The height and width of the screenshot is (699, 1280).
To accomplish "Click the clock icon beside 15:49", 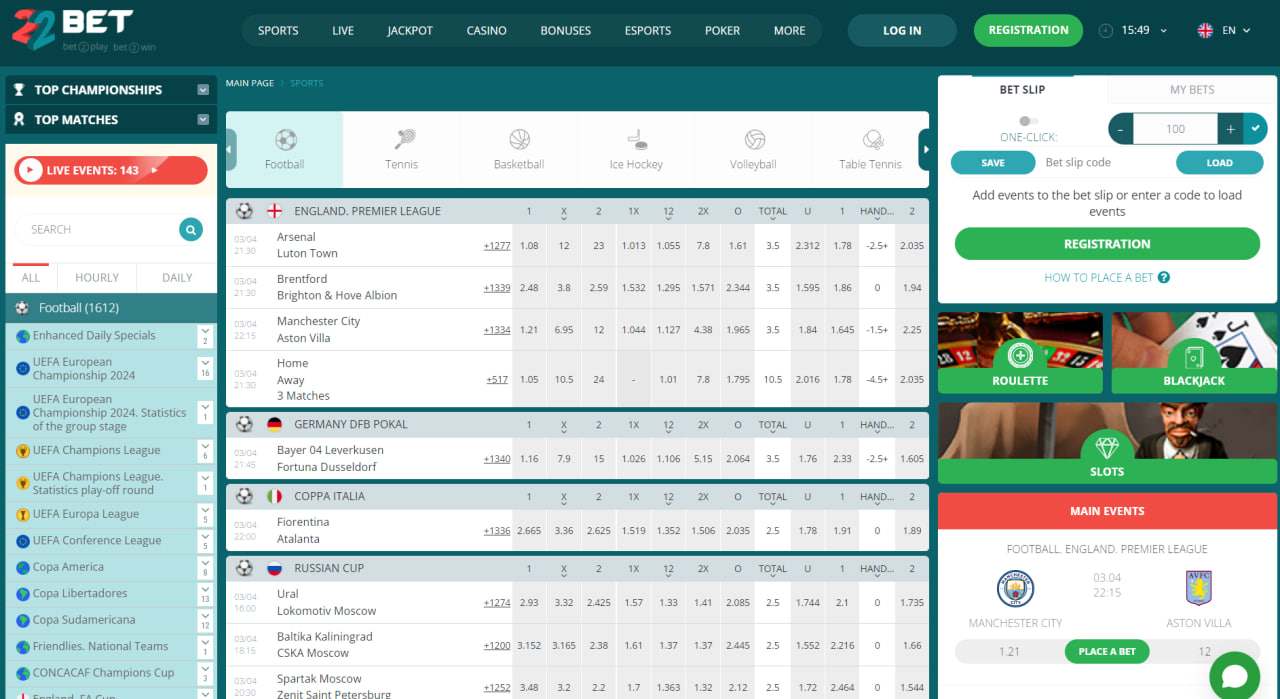I will (x=1105, y=31).
